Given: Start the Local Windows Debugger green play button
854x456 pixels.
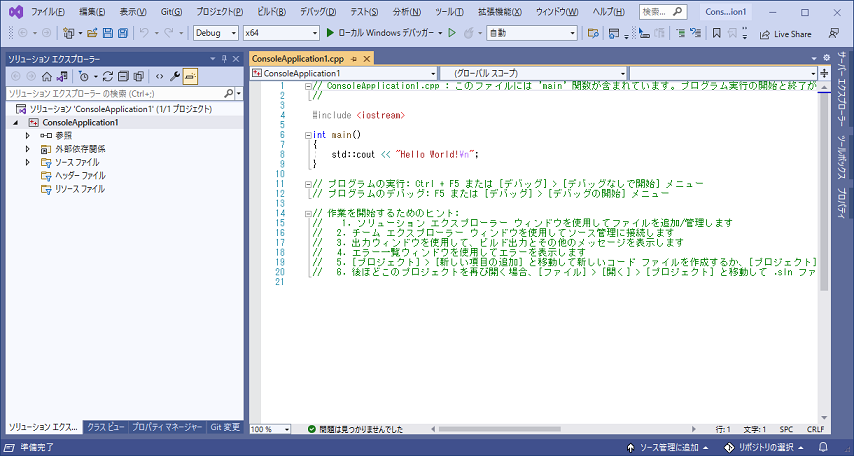Looking at the screenshot, I should (330, 33).
